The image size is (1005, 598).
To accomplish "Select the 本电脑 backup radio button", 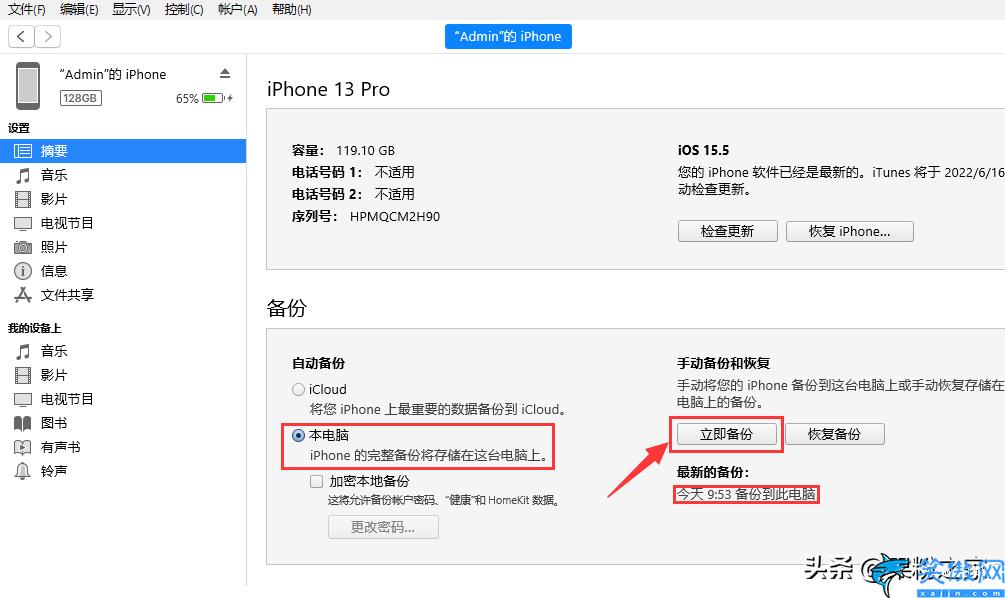I will point(298,435).
